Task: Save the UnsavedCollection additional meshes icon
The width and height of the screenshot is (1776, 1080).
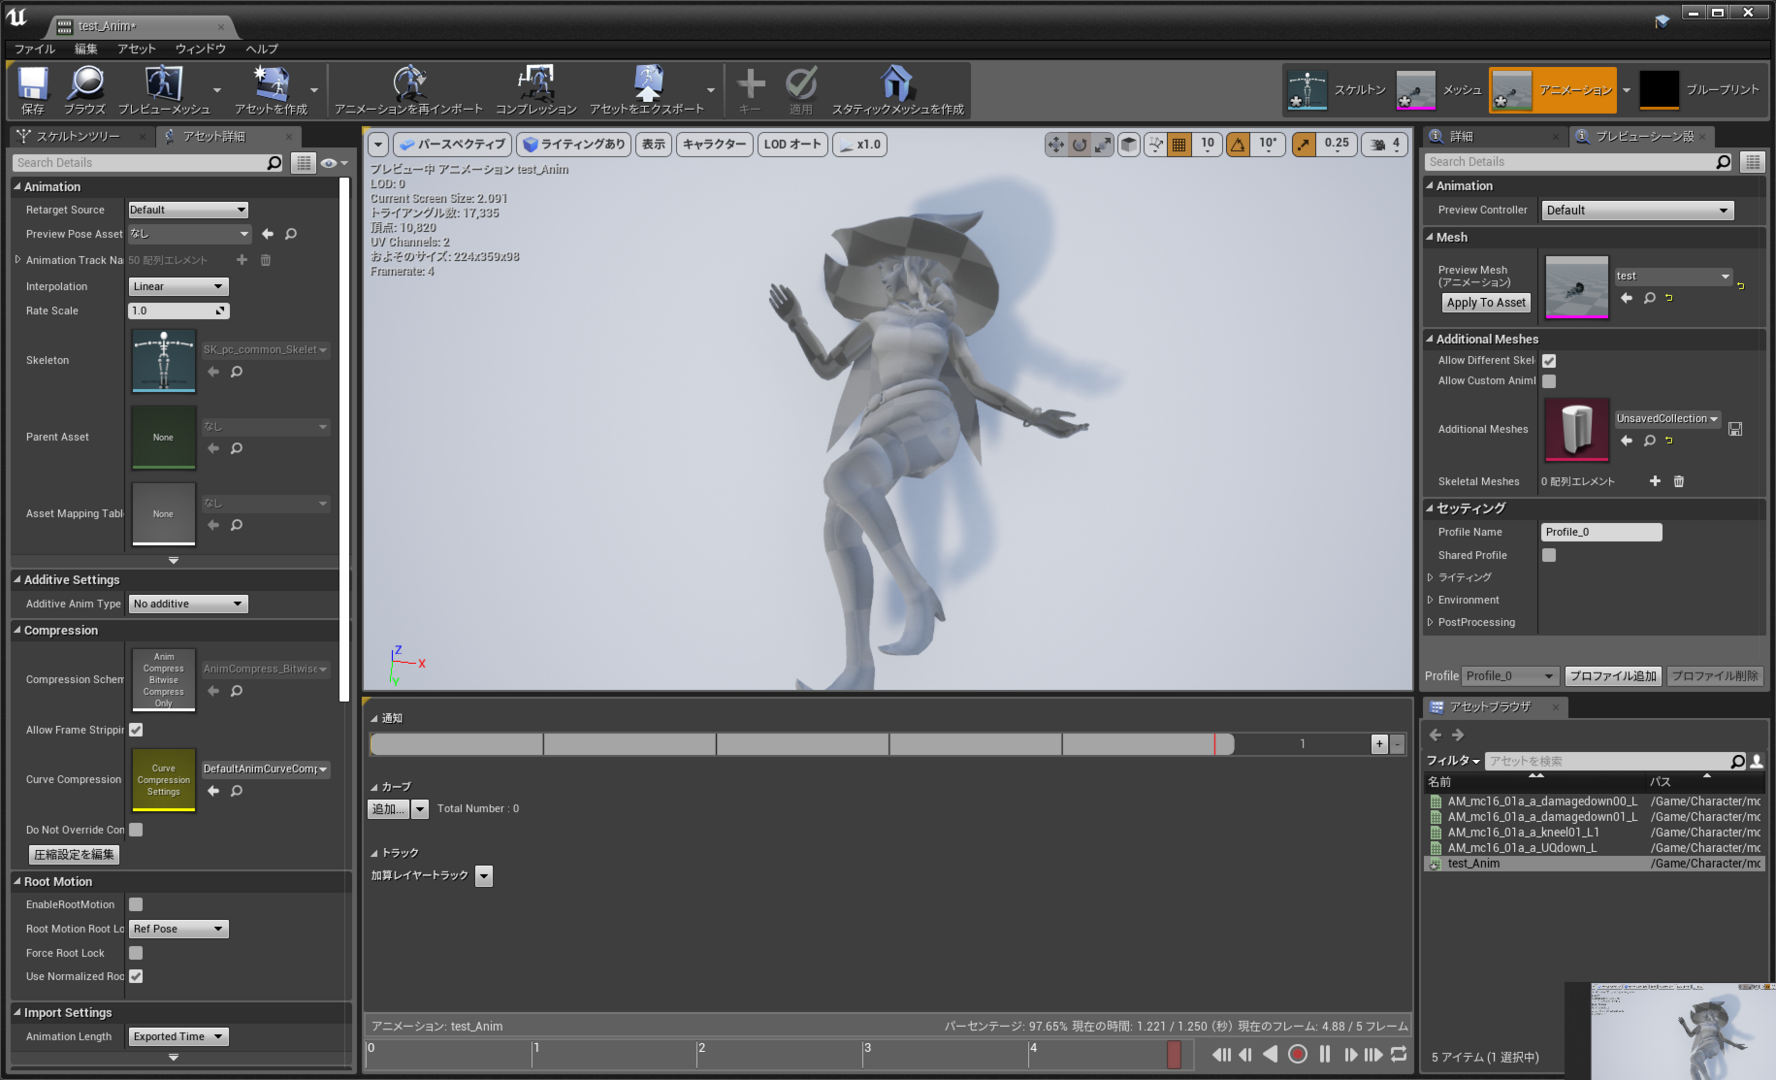Action: pyautogui.click(x=1735, y=429)
